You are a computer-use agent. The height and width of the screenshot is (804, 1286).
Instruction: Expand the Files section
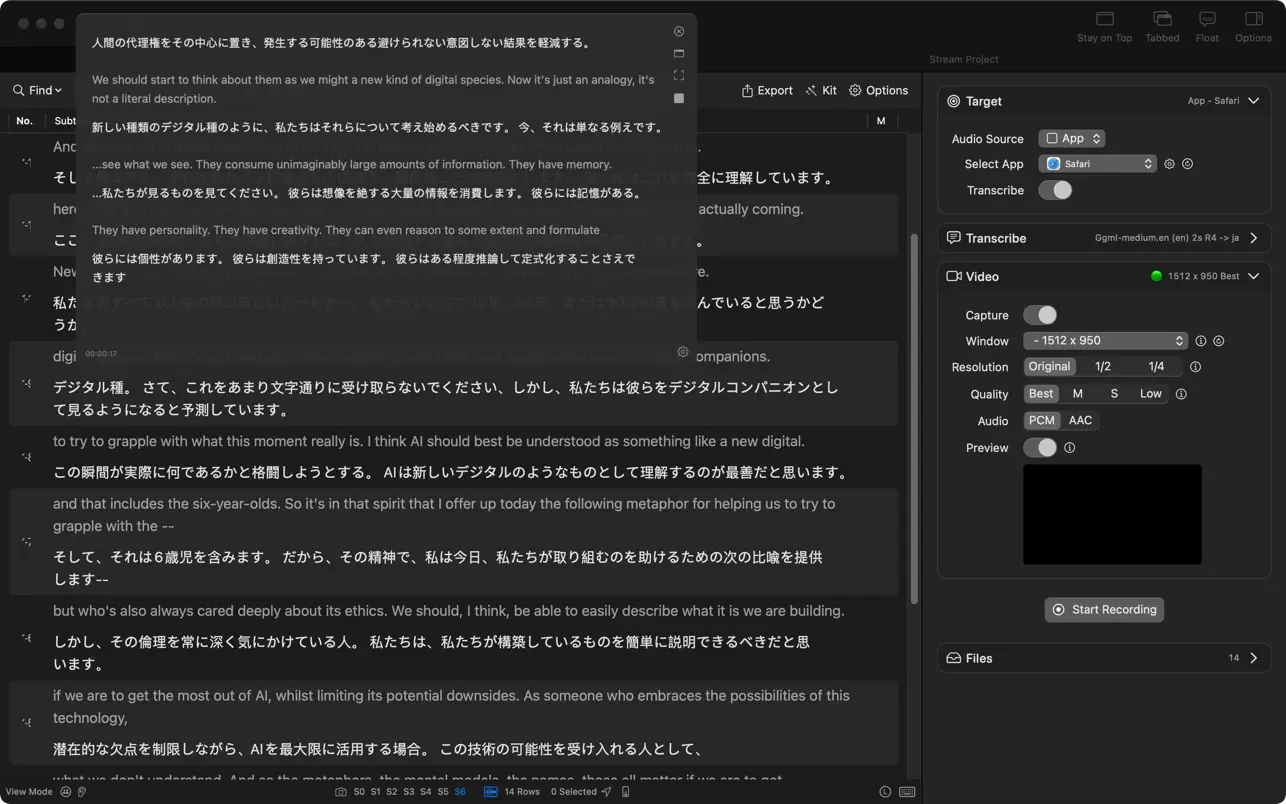pos(1253,658)
